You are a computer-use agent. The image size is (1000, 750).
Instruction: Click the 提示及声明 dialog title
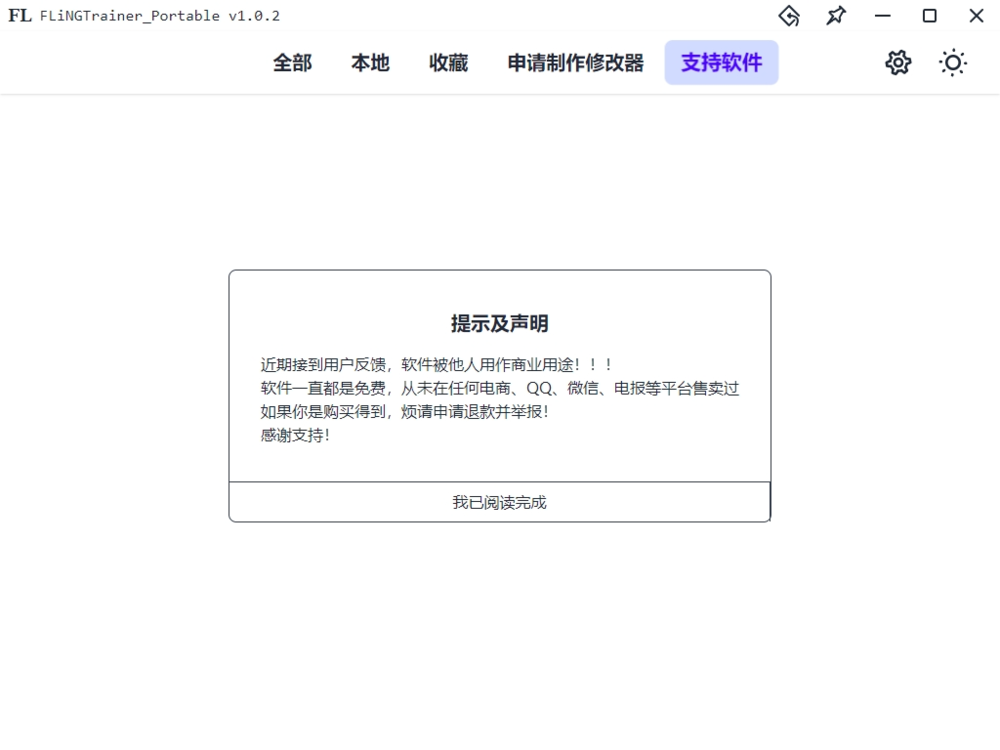point(499,323)
